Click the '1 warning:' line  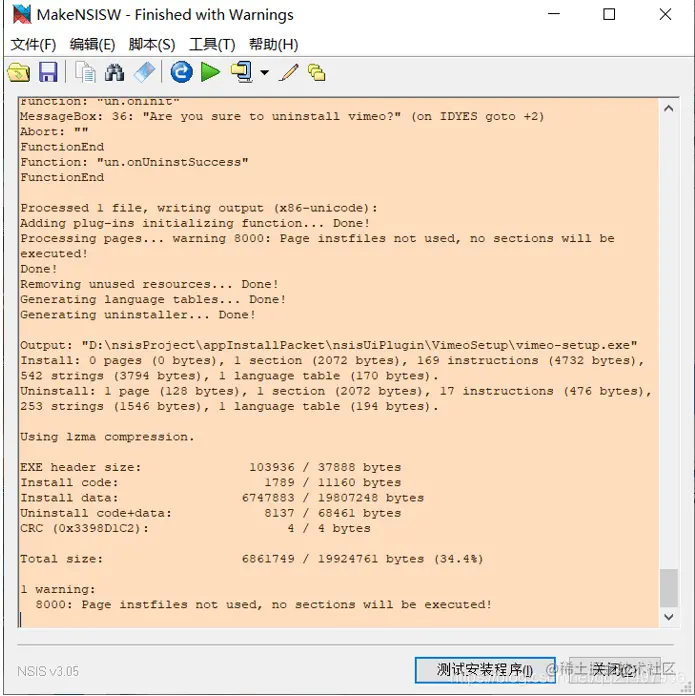58,589
